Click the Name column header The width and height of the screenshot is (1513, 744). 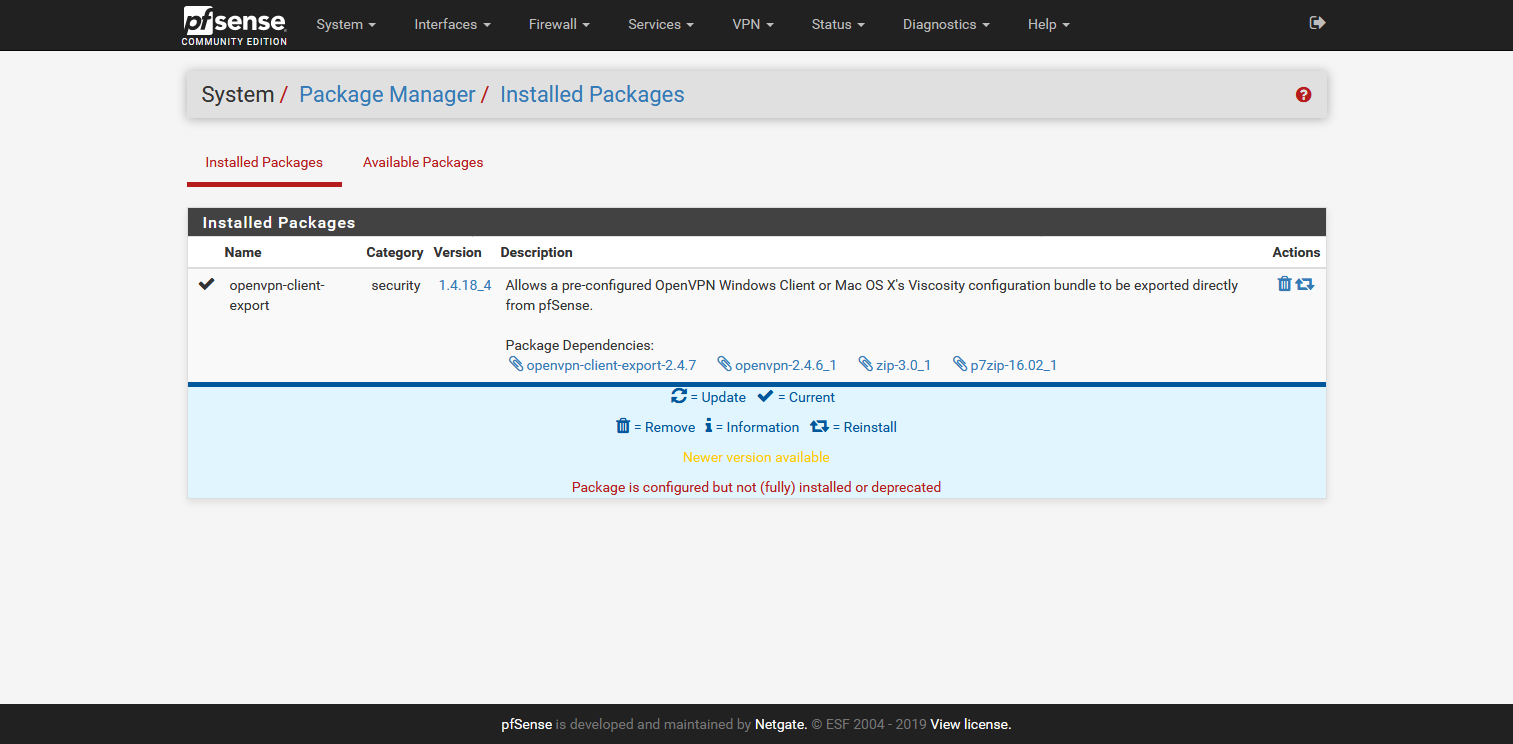(243, 252)
